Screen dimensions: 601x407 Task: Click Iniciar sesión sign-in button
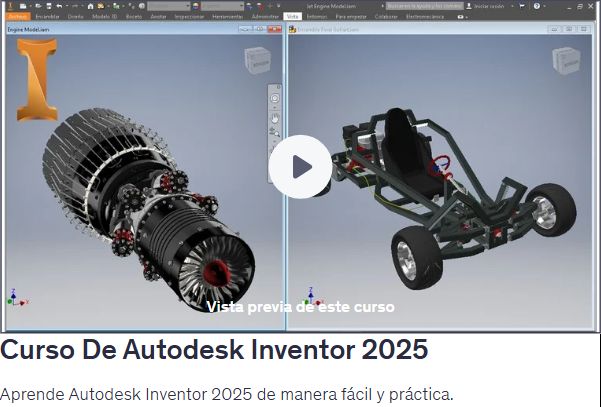484,6
